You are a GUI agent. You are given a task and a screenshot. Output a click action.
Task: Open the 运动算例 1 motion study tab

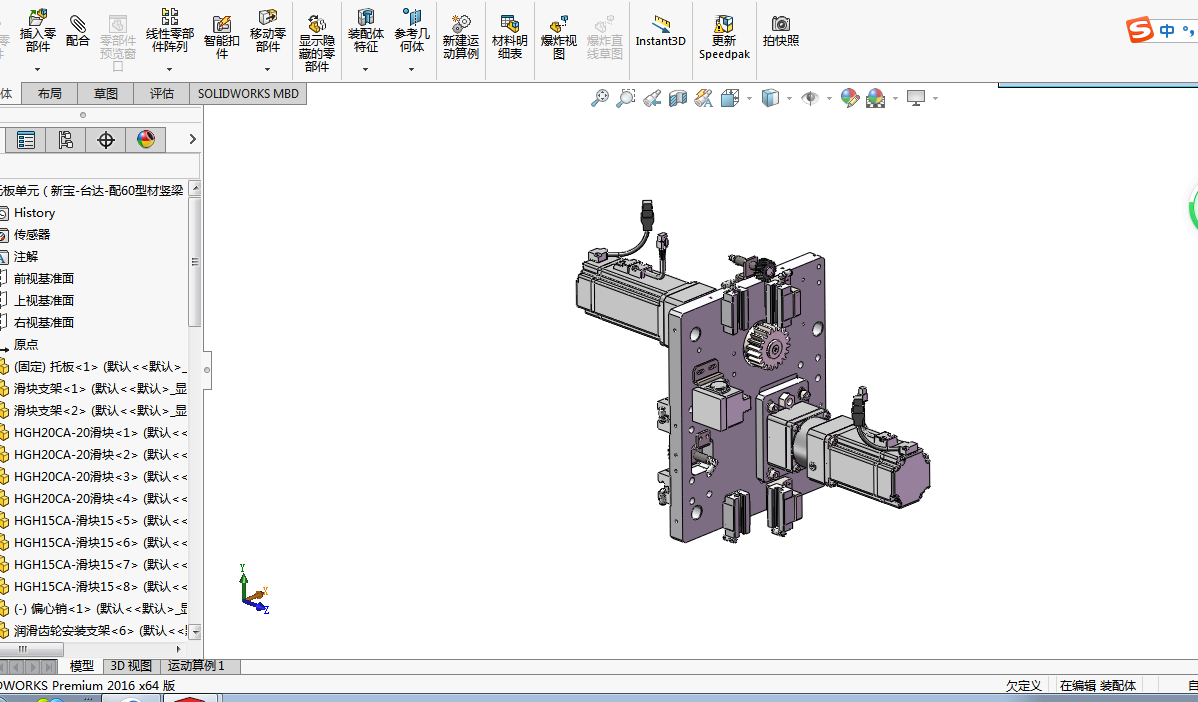click(196, 666)
